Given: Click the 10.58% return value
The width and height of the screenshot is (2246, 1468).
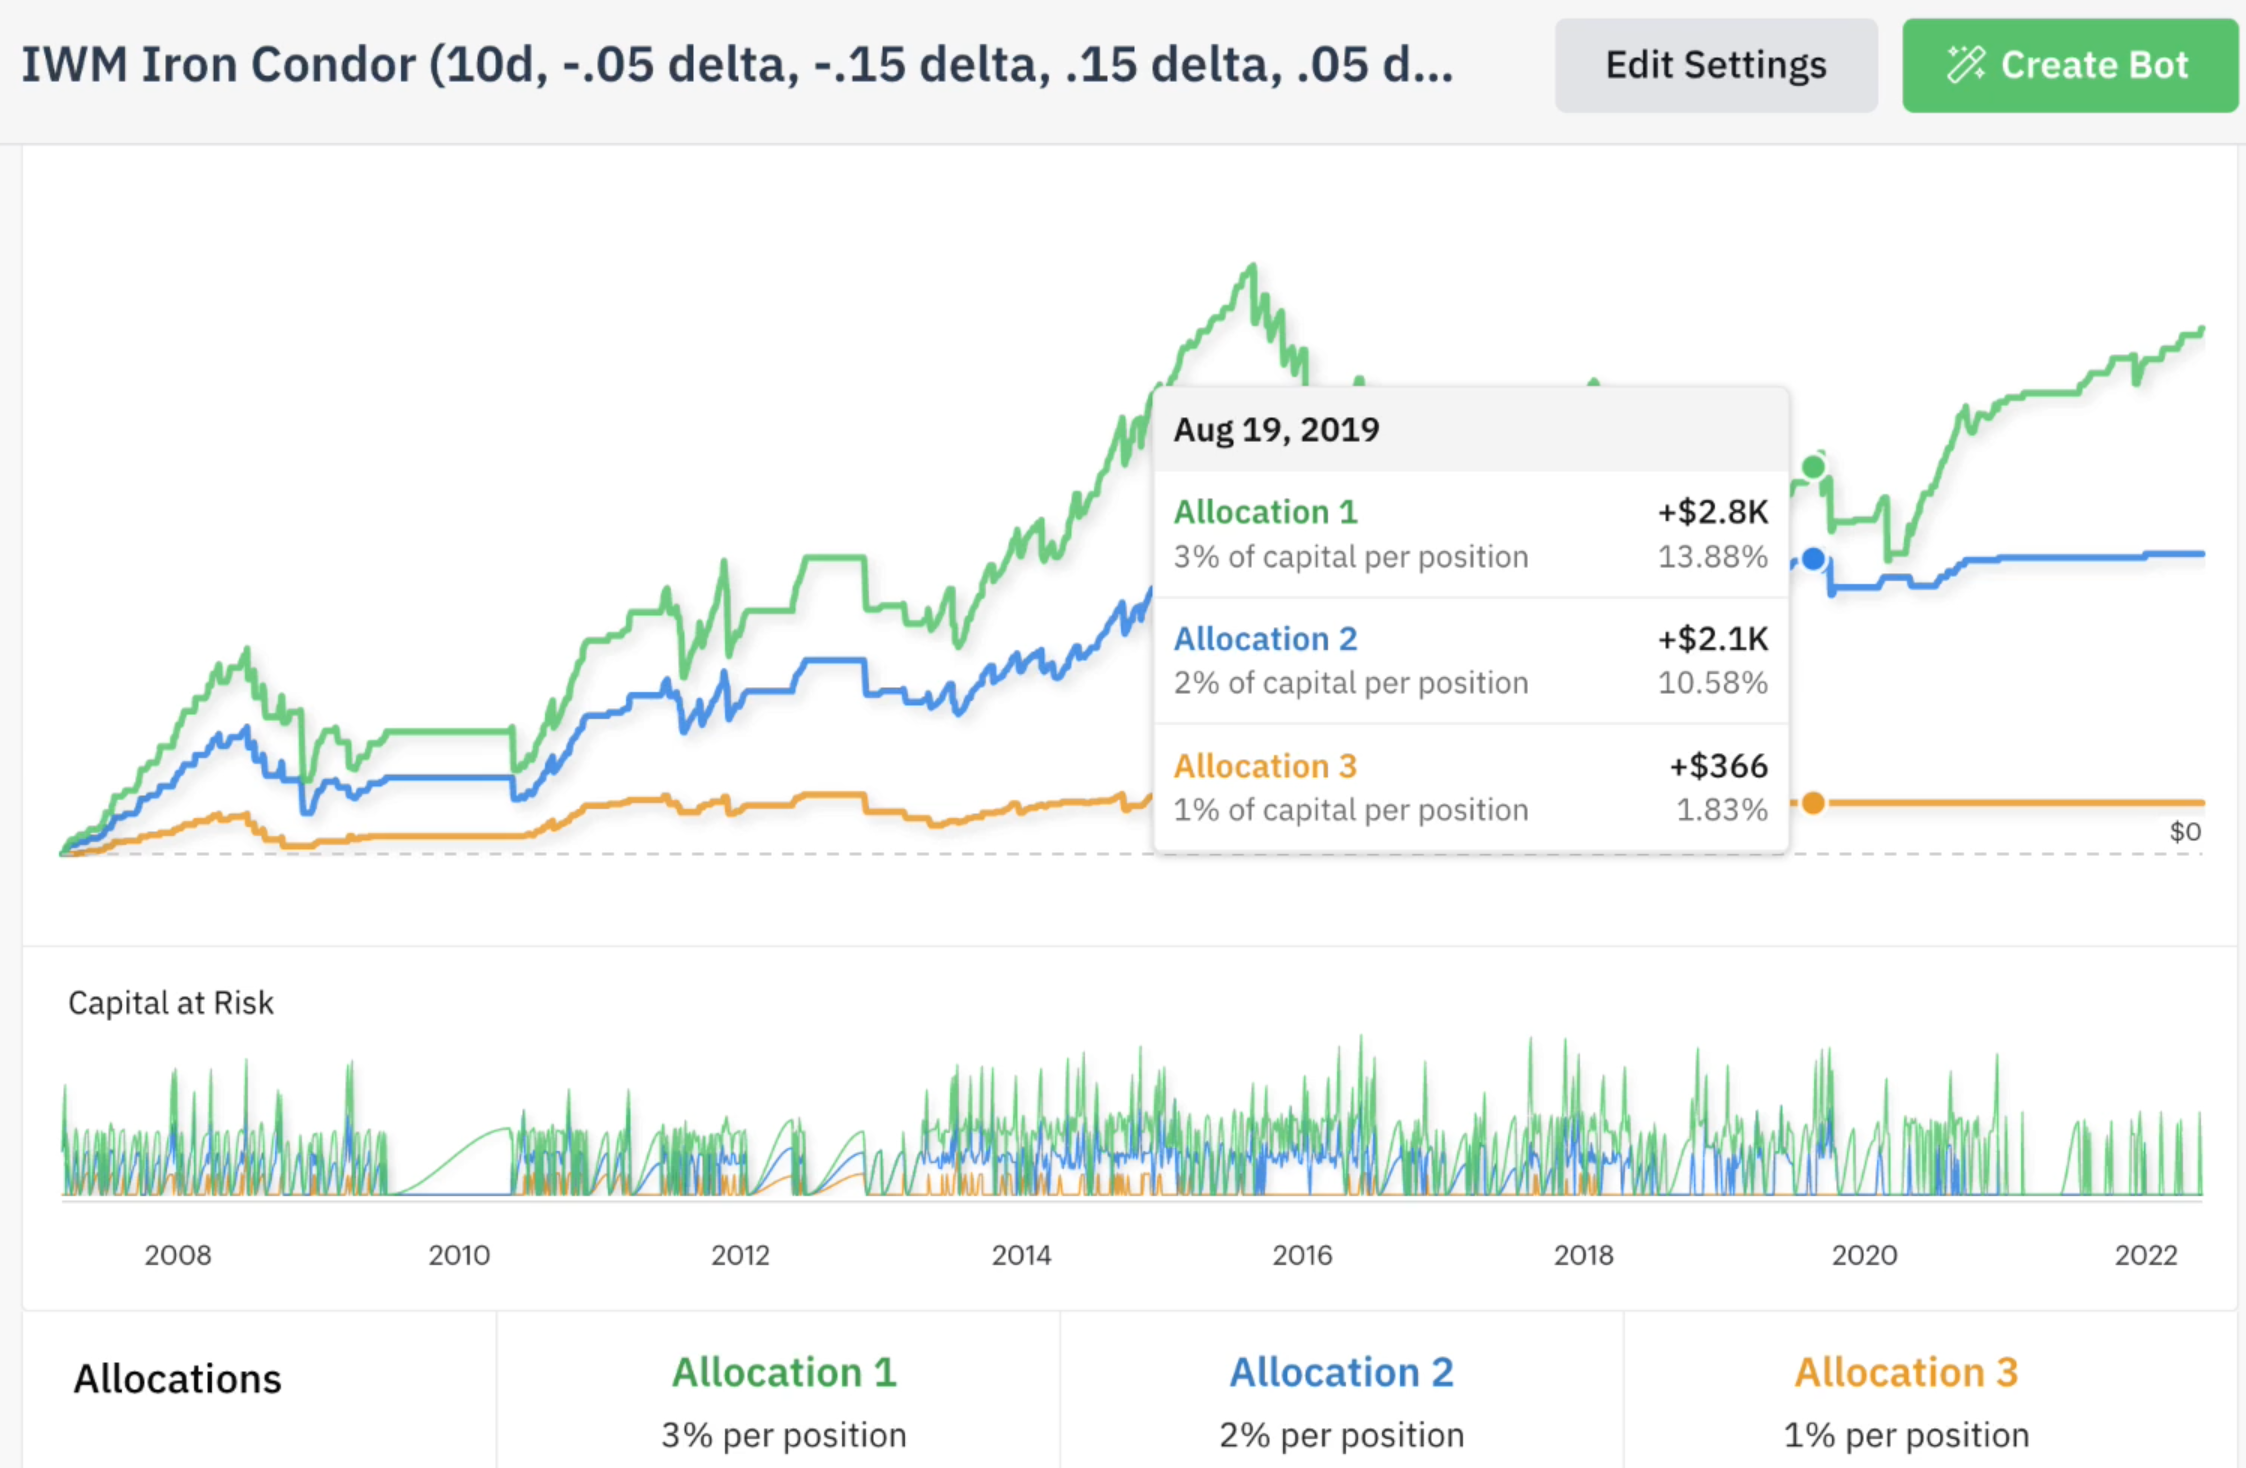Looking at the screenshot, I should coord(1713,683).
